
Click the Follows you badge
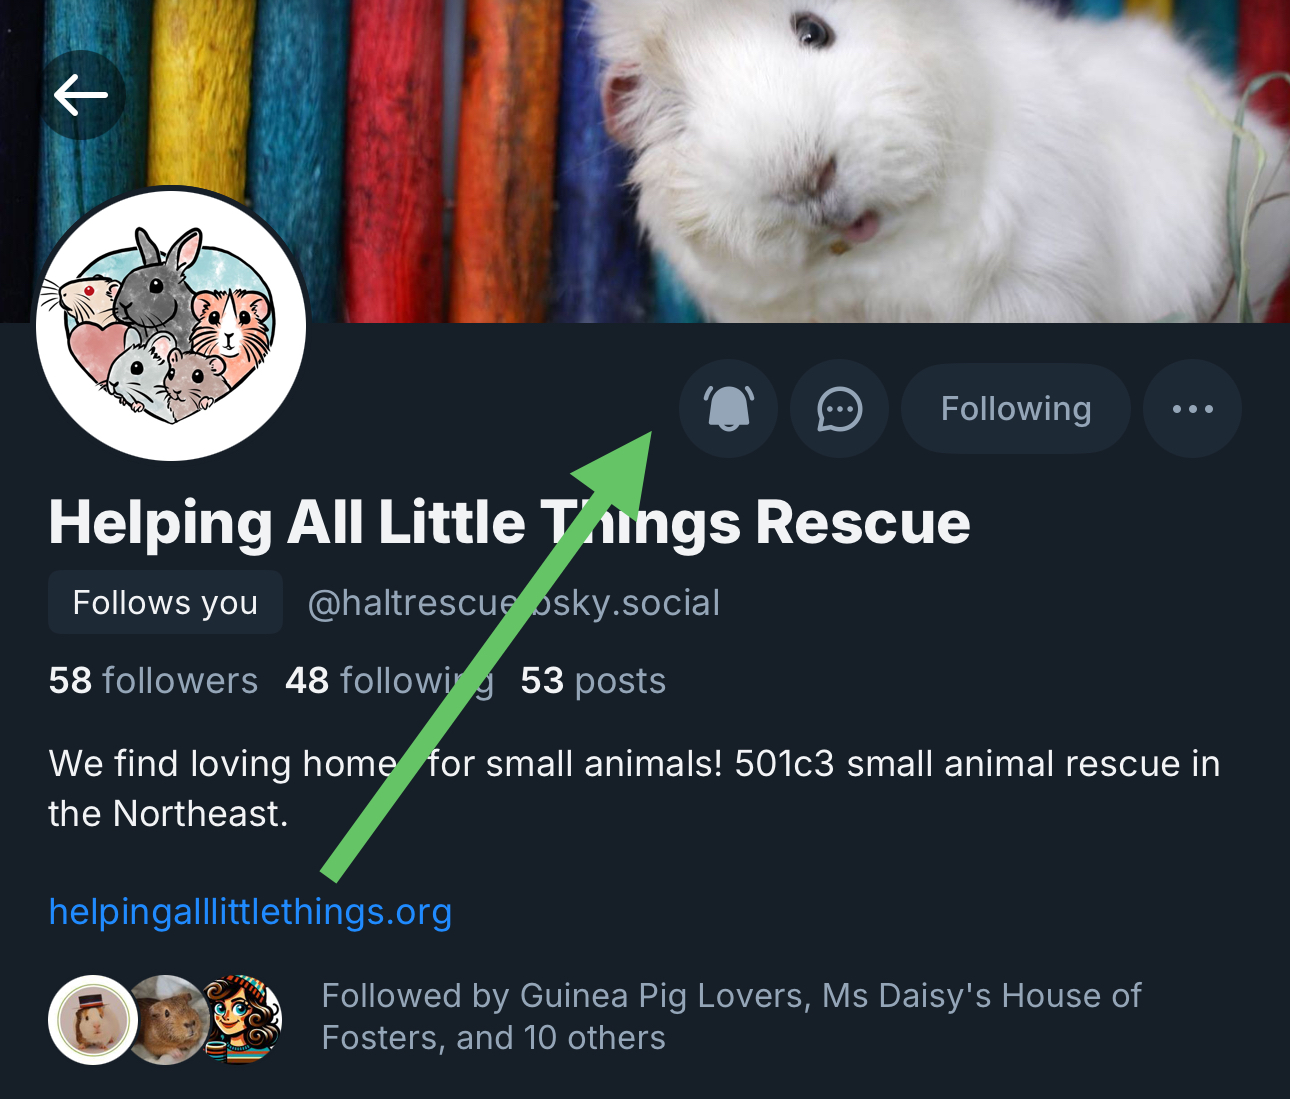pyautogui.click(x=165, y=603)
